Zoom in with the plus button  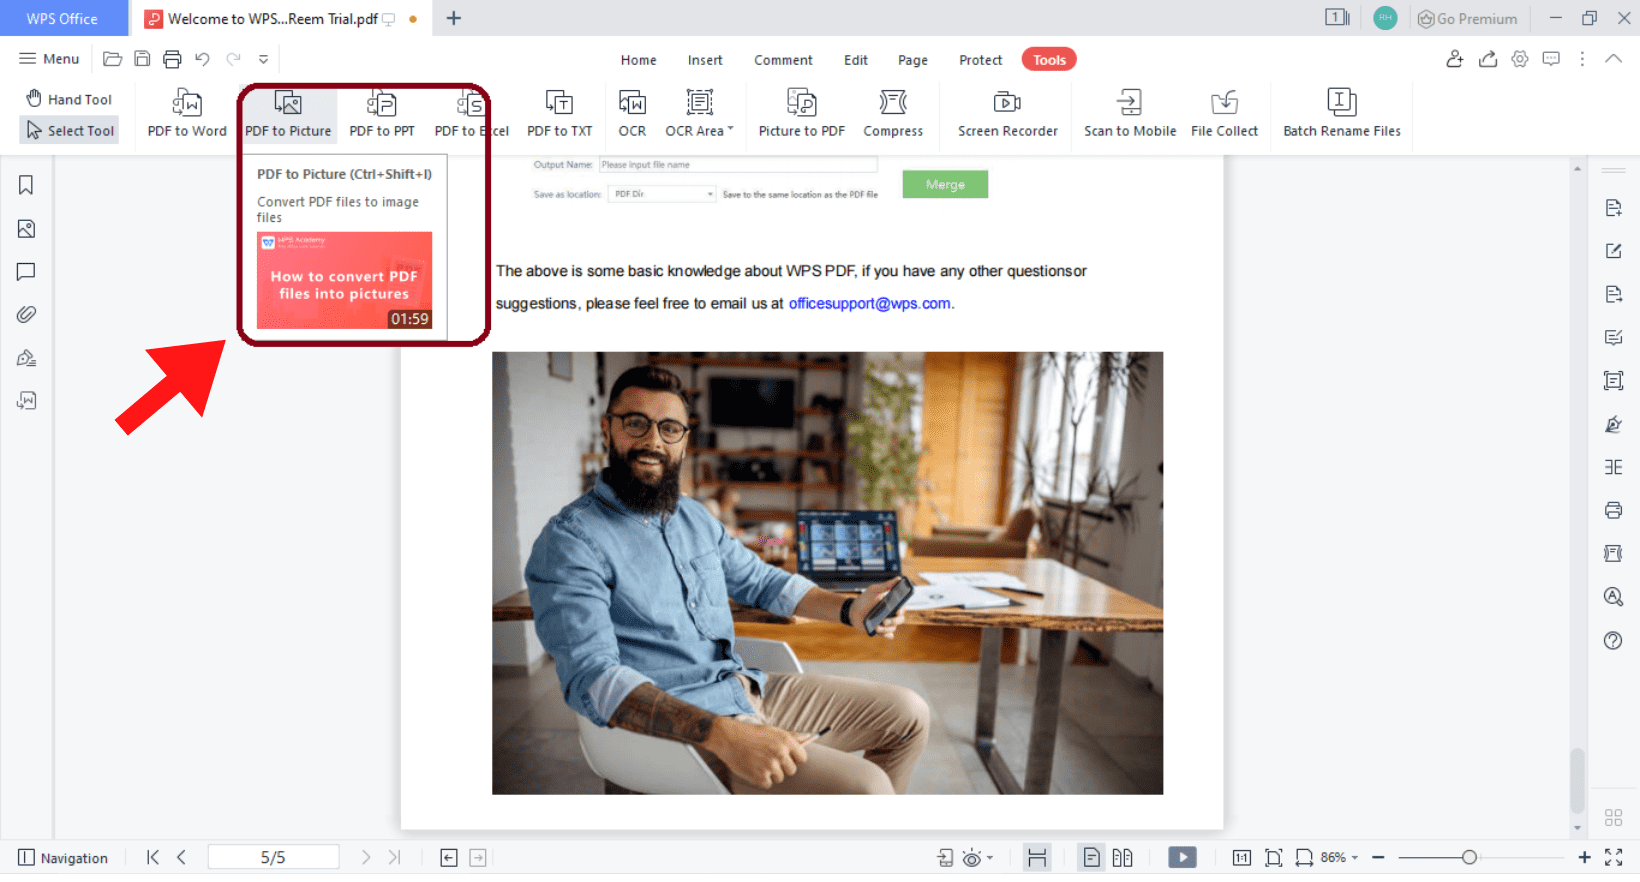click(x=1584, y=857)
